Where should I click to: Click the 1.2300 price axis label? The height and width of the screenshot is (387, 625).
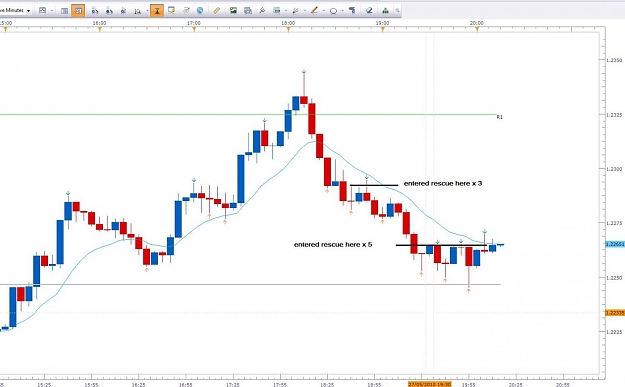614,169
